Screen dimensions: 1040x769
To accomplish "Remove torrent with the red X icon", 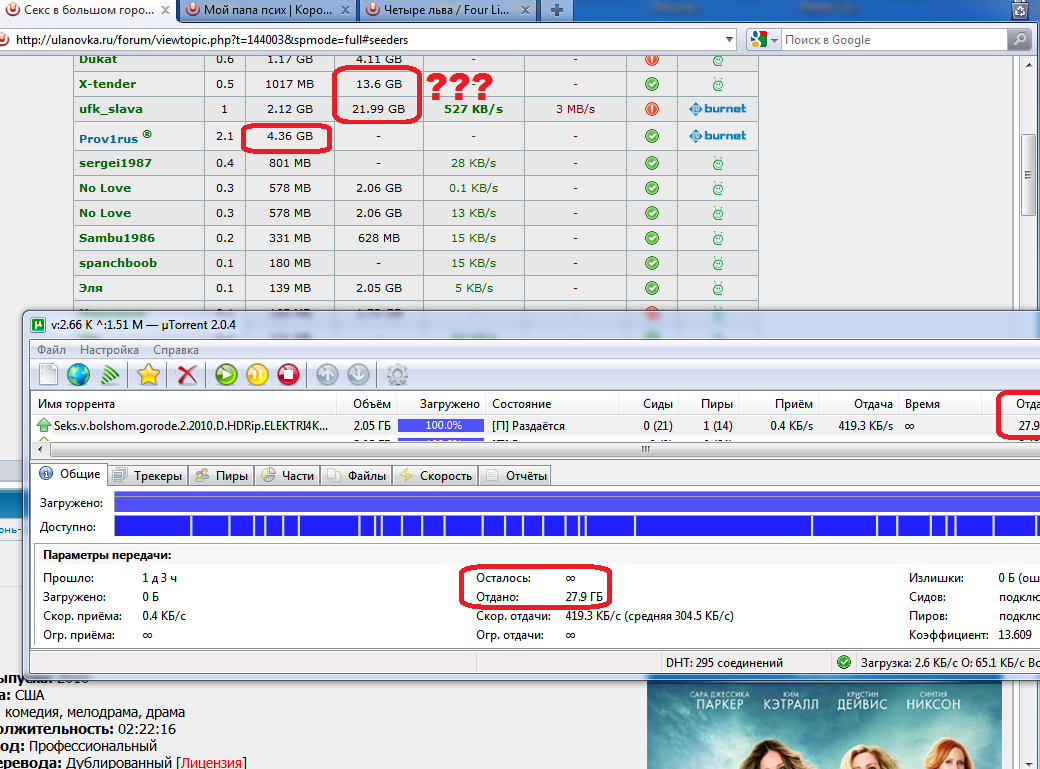I will [x=187, y=375].
